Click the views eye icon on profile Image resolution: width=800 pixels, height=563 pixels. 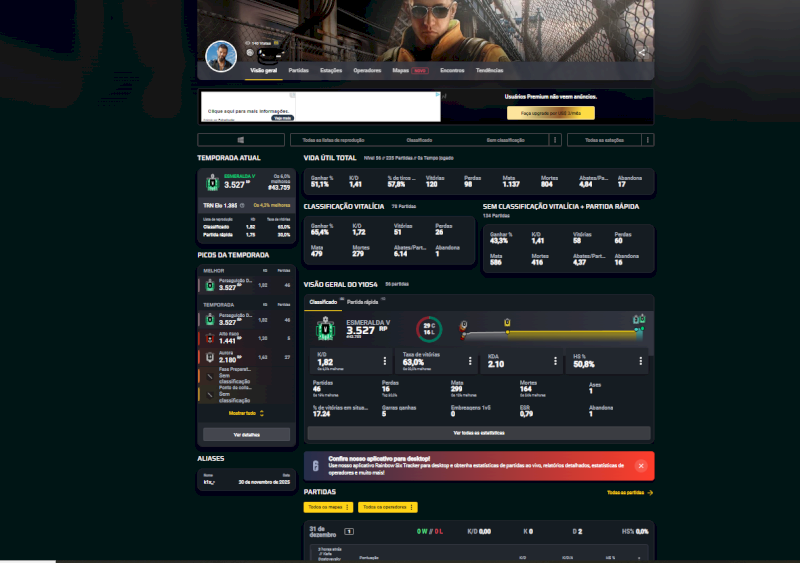point(247,43)
